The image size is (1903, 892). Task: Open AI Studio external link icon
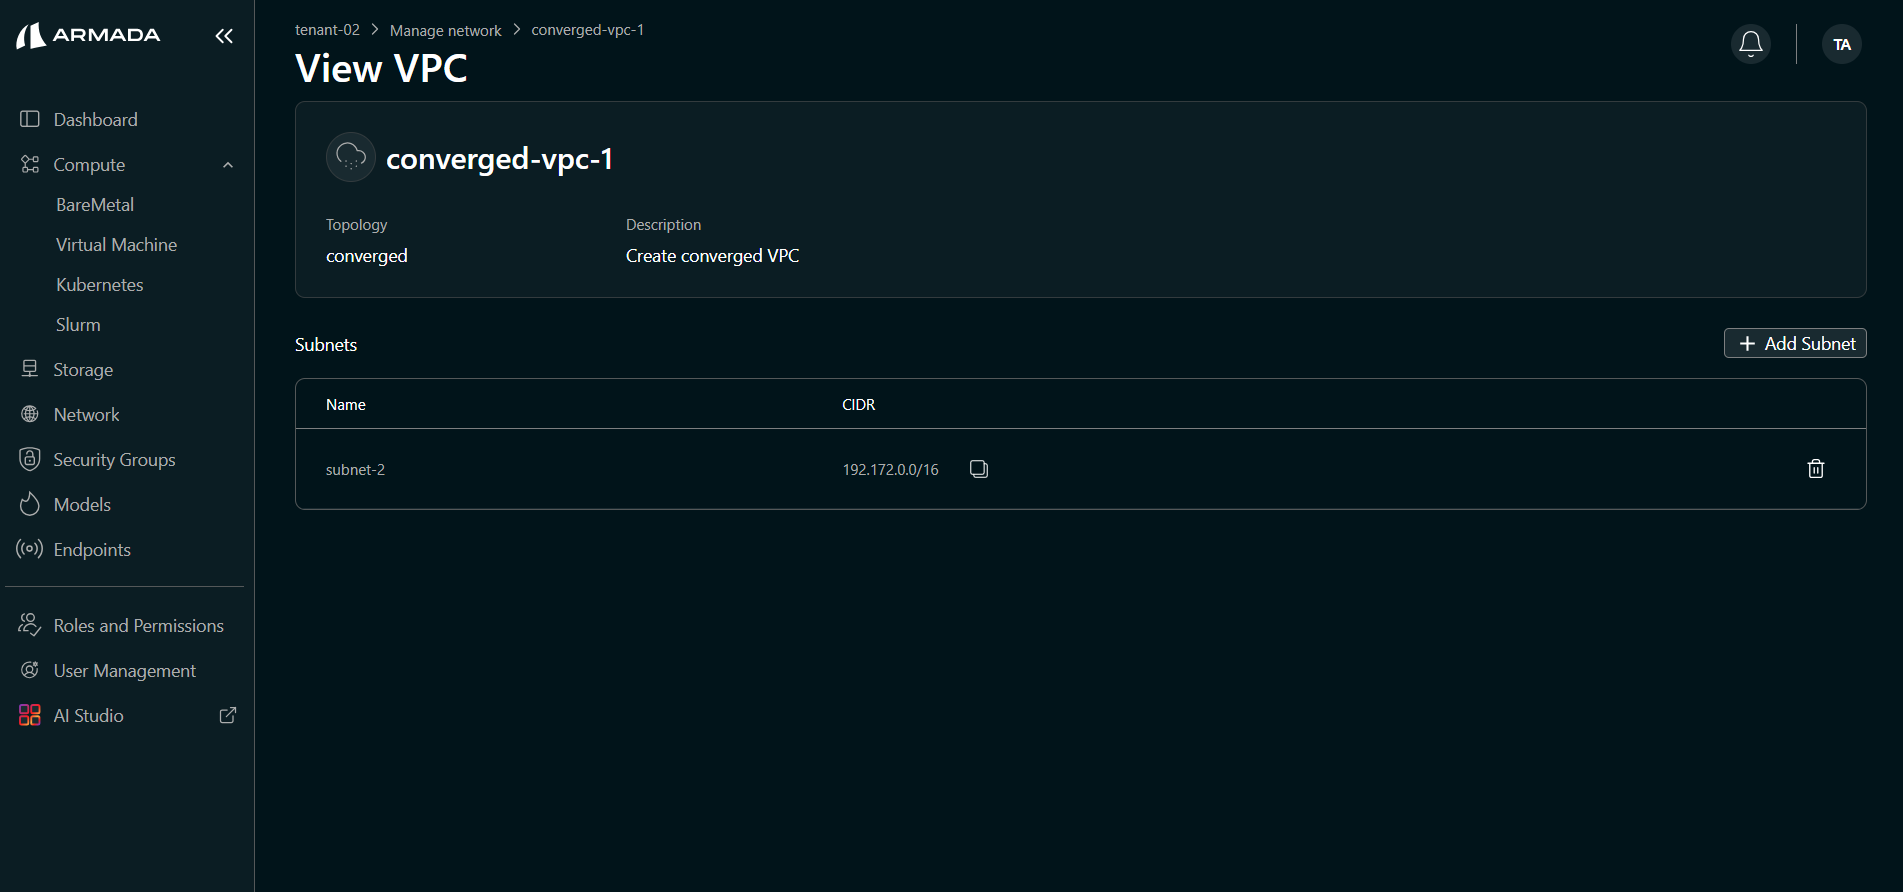[x=228, y=715]
